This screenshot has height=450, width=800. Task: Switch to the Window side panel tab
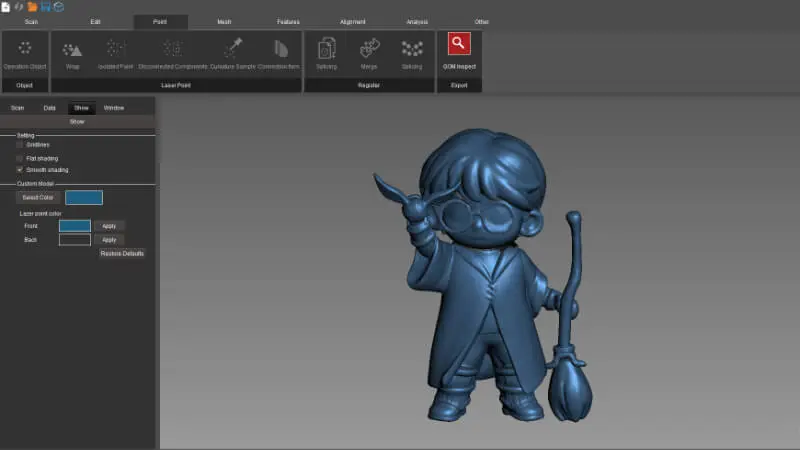(114, 108)
